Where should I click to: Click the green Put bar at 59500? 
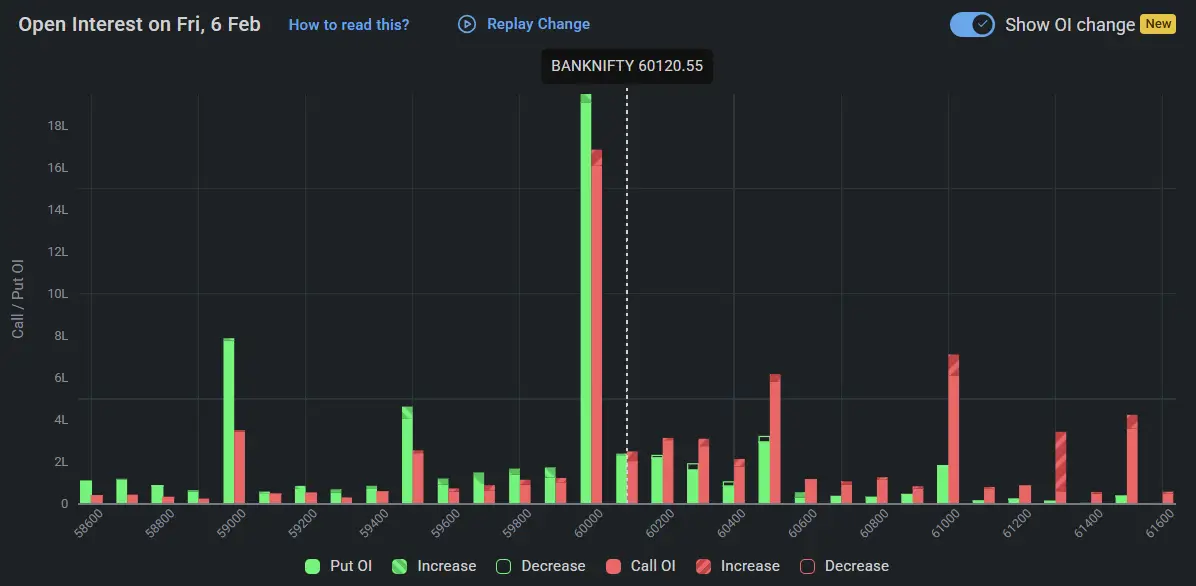[x=407, y=455]
